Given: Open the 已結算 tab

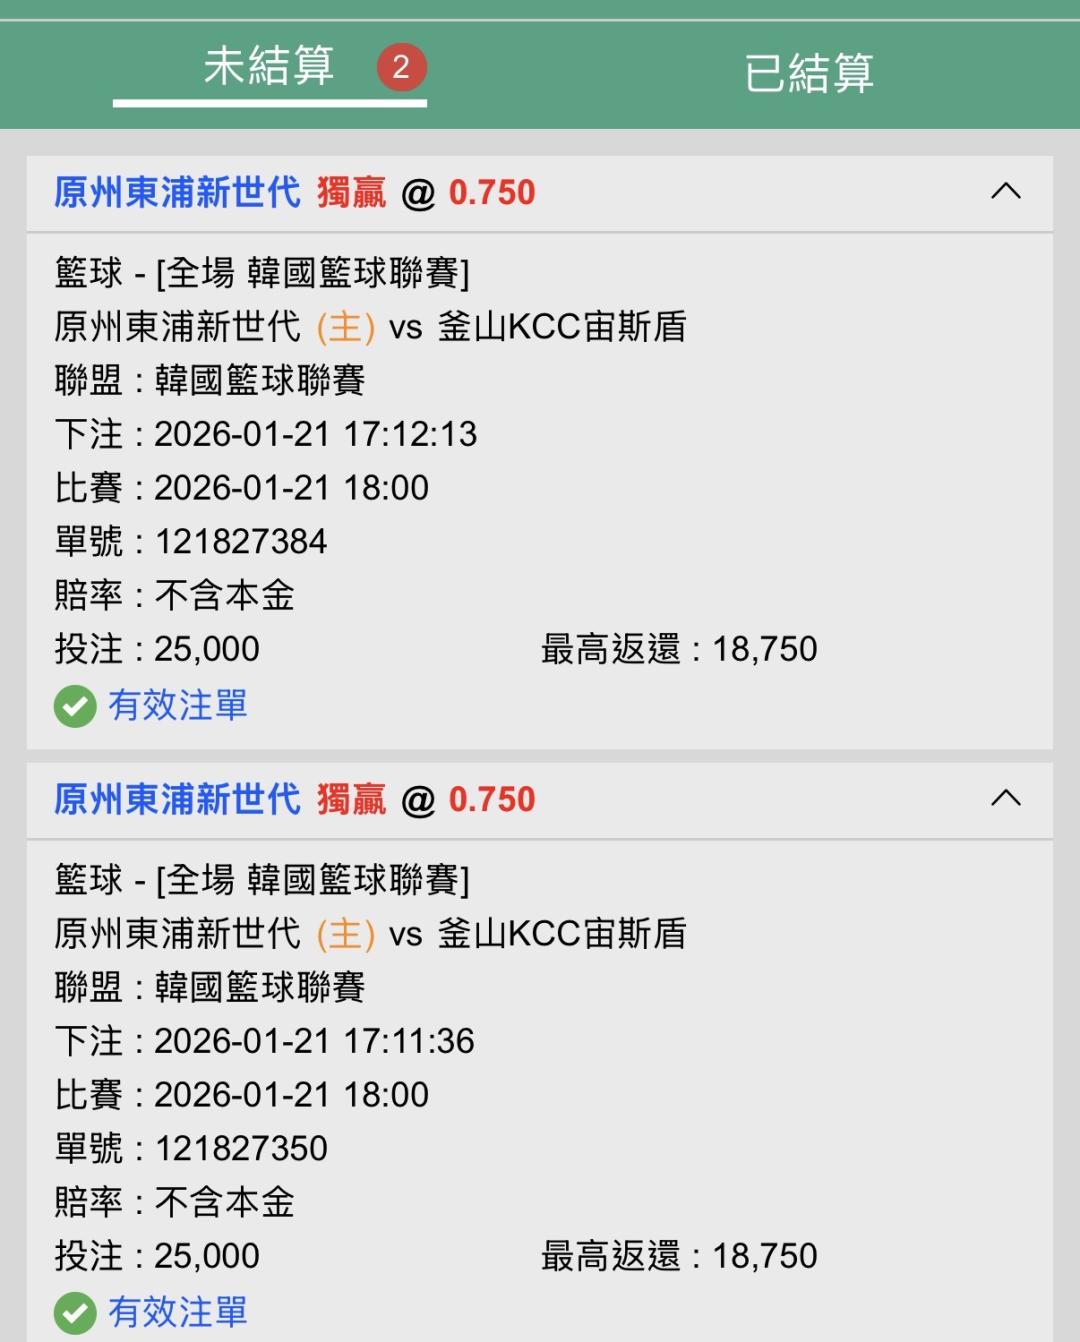Looking at the screenshot, I should coord(808,73).
